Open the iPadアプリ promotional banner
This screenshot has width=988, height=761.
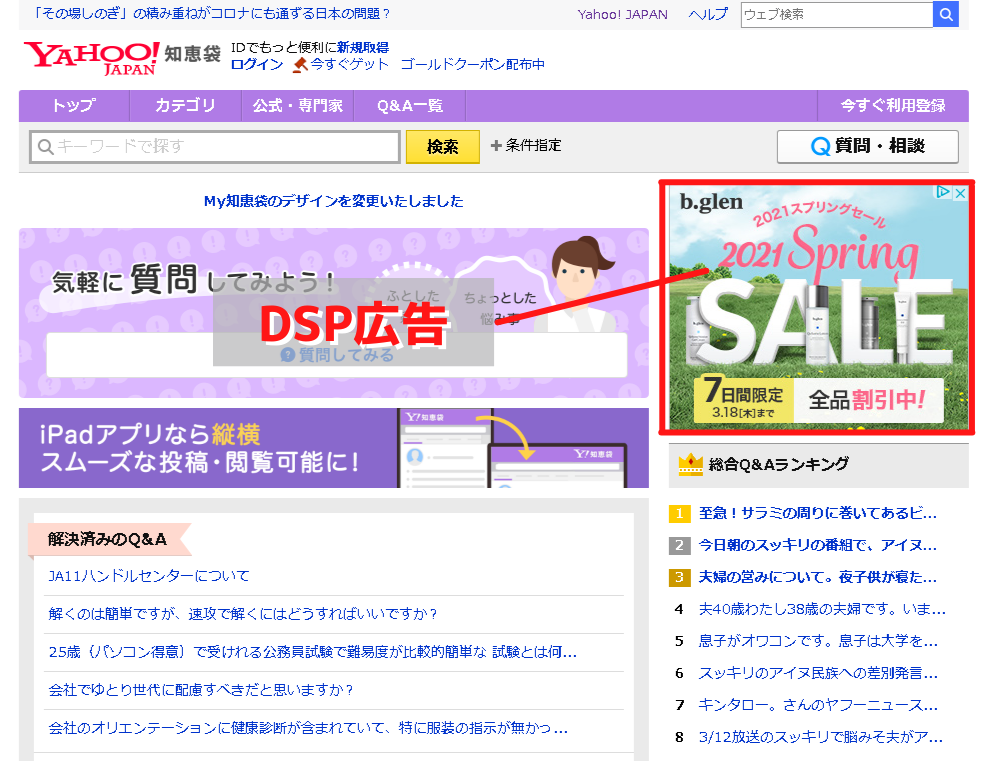point(333,448)
